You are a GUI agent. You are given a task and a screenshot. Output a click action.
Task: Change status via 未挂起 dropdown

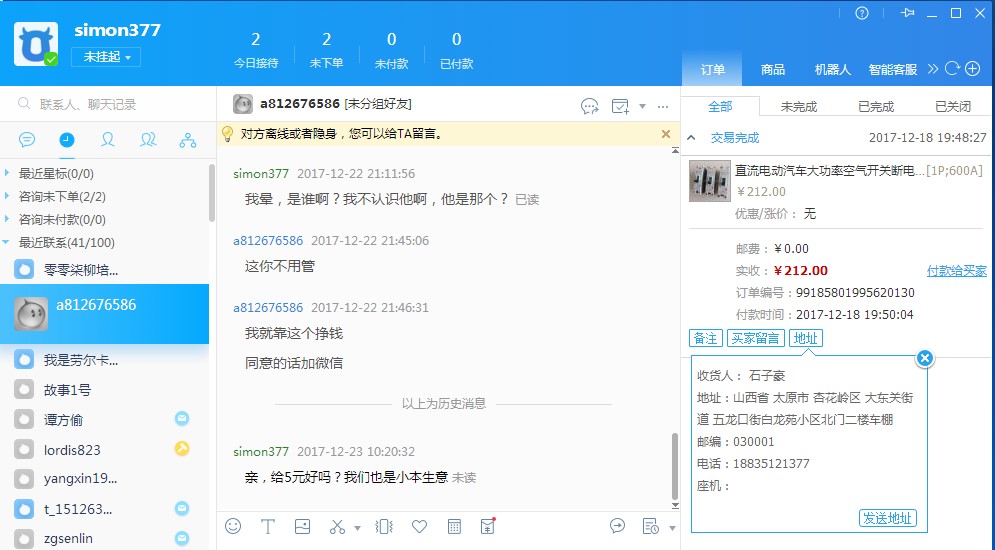(106, 56)
